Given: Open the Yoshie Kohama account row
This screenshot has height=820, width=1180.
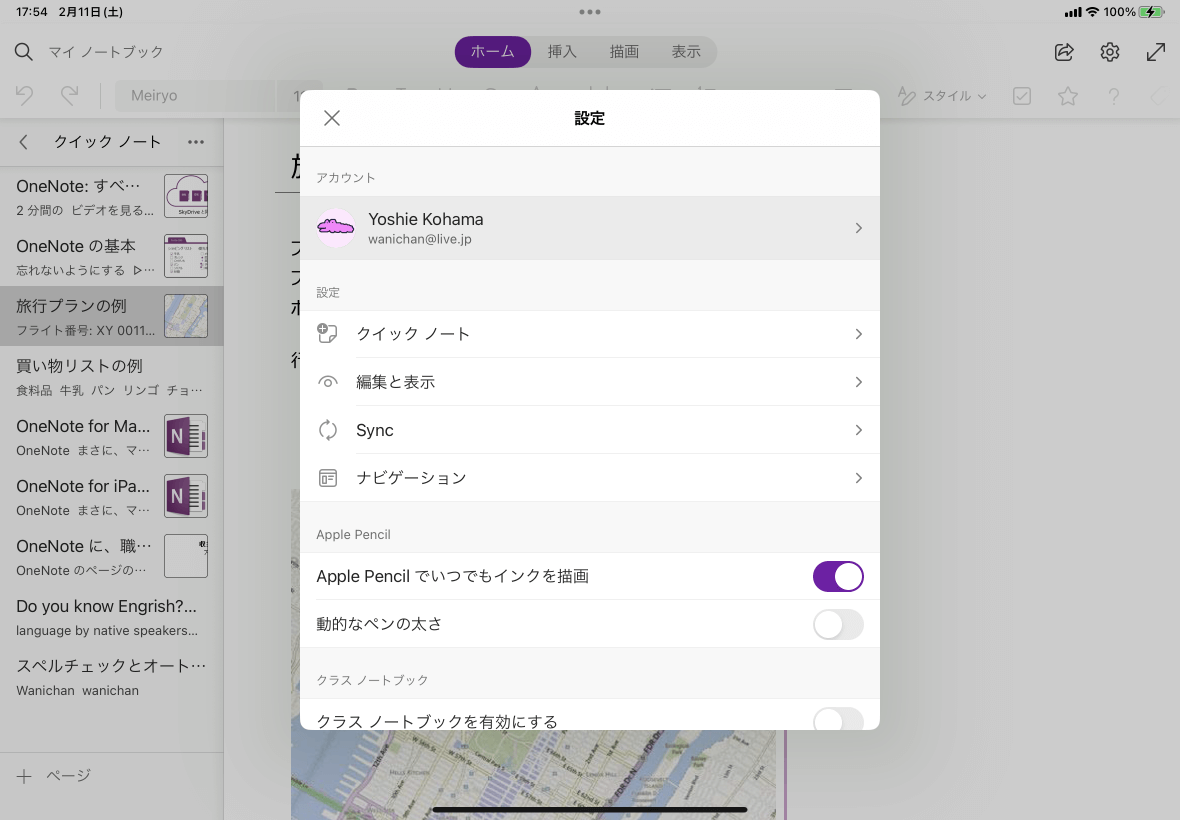Looking at the screenshot, I should click(x=589, y=228).
